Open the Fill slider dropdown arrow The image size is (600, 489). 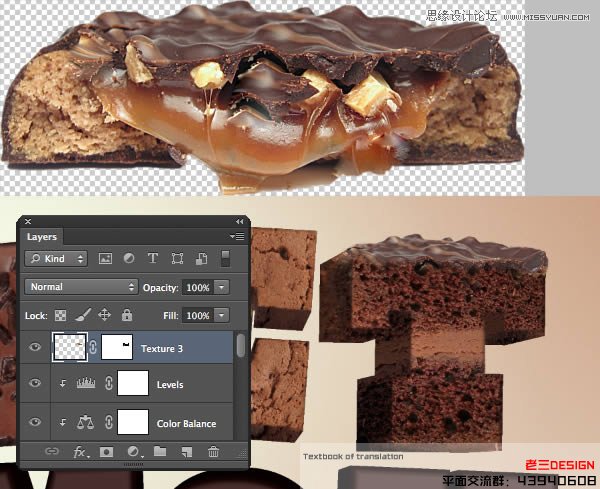point(222,316)
